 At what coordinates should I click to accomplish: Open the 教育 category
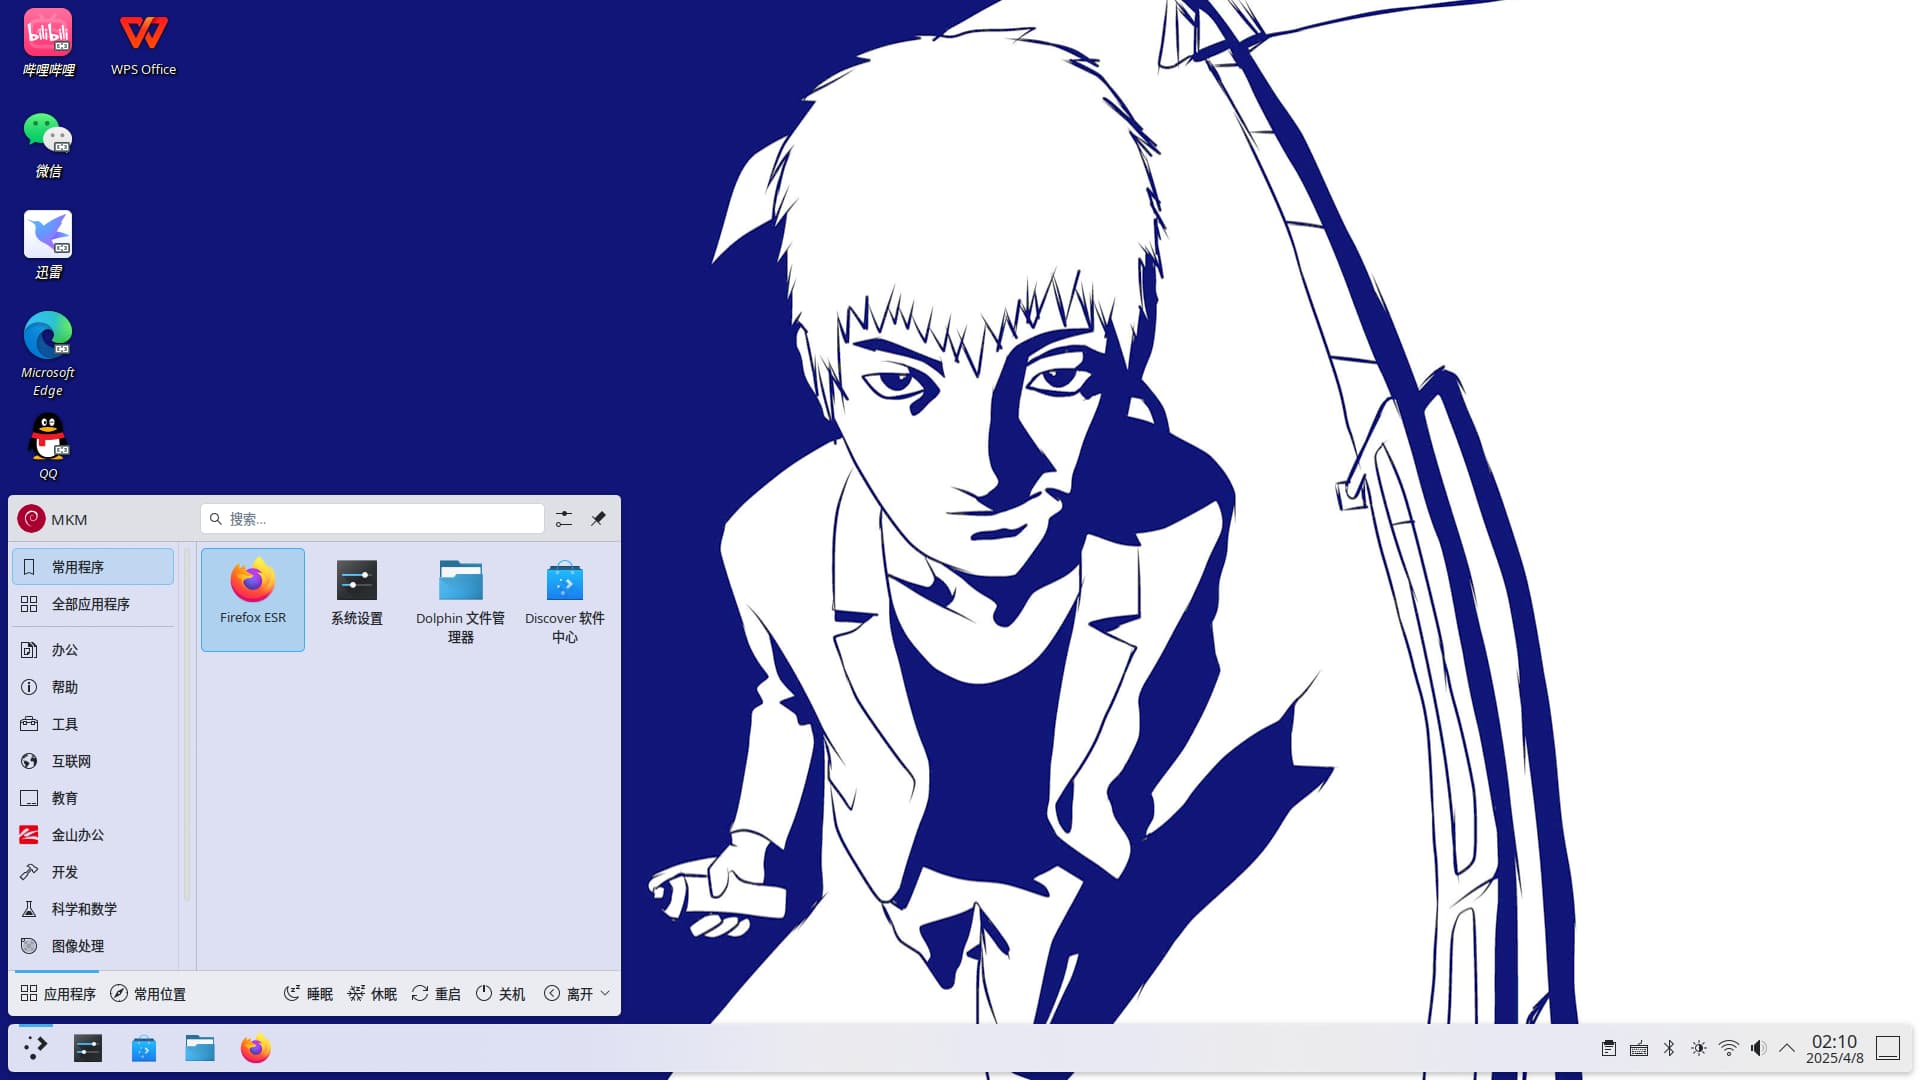tap(93, 798)
